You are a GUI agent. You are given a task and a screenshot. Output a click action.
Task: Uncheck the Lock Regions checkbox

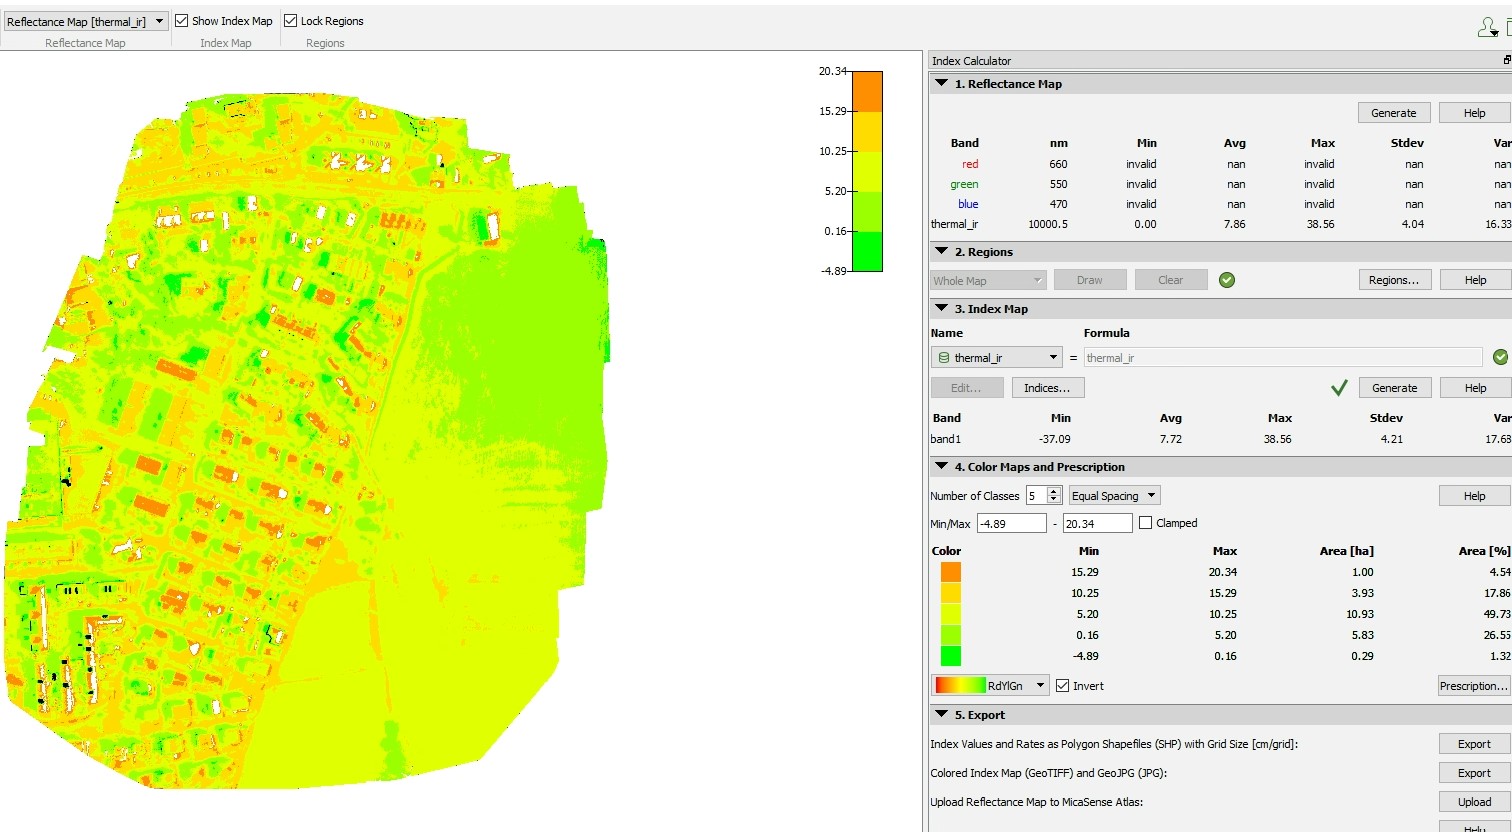[291, 21]
